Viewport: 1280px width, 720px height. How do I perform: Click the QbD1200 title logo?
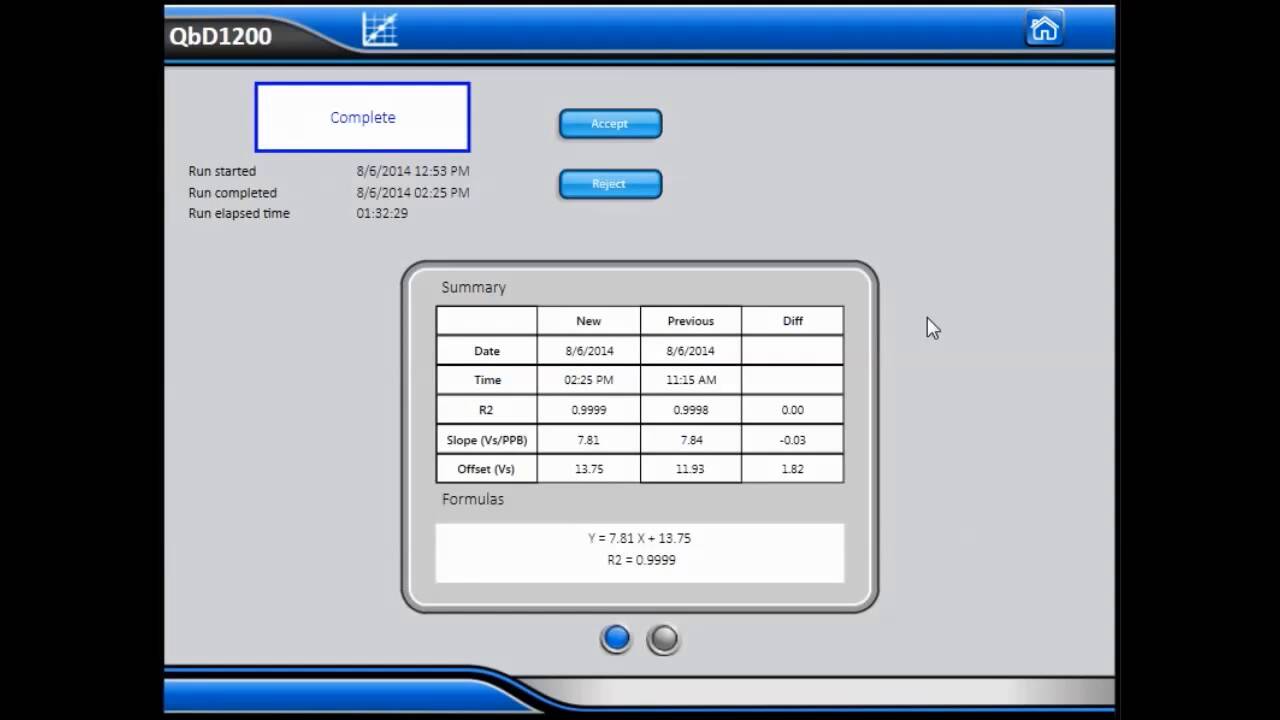tap(221, 37)
